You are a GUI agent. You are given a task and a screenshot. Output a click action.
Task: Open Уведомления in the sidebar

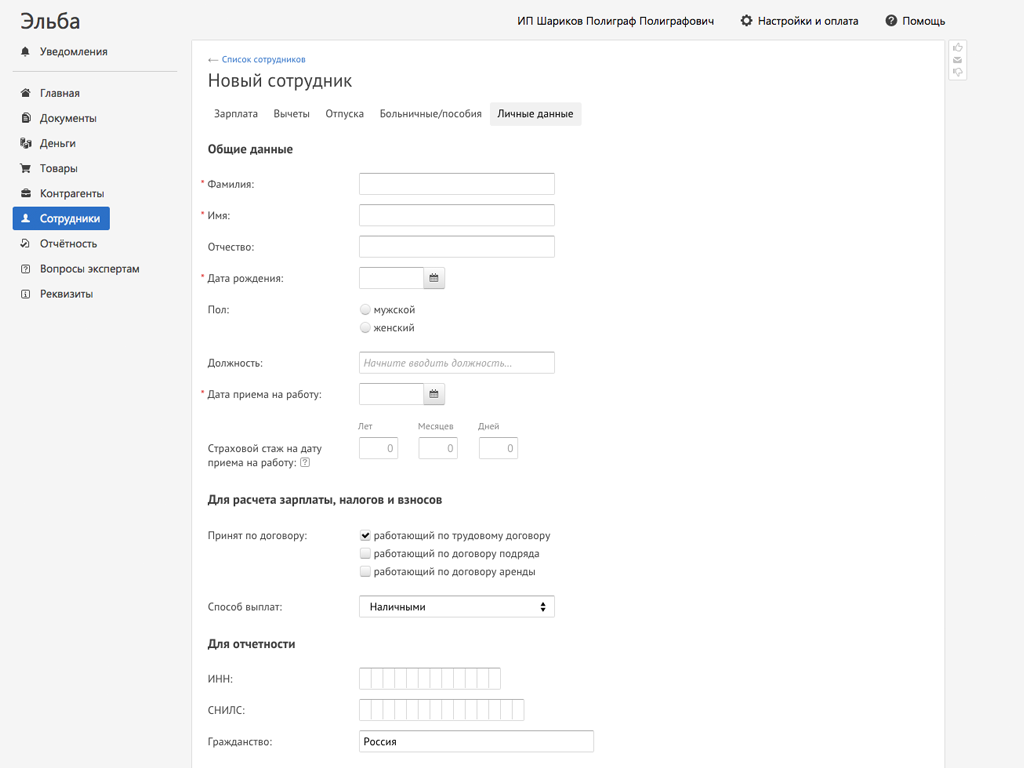[x=73, y=52]
